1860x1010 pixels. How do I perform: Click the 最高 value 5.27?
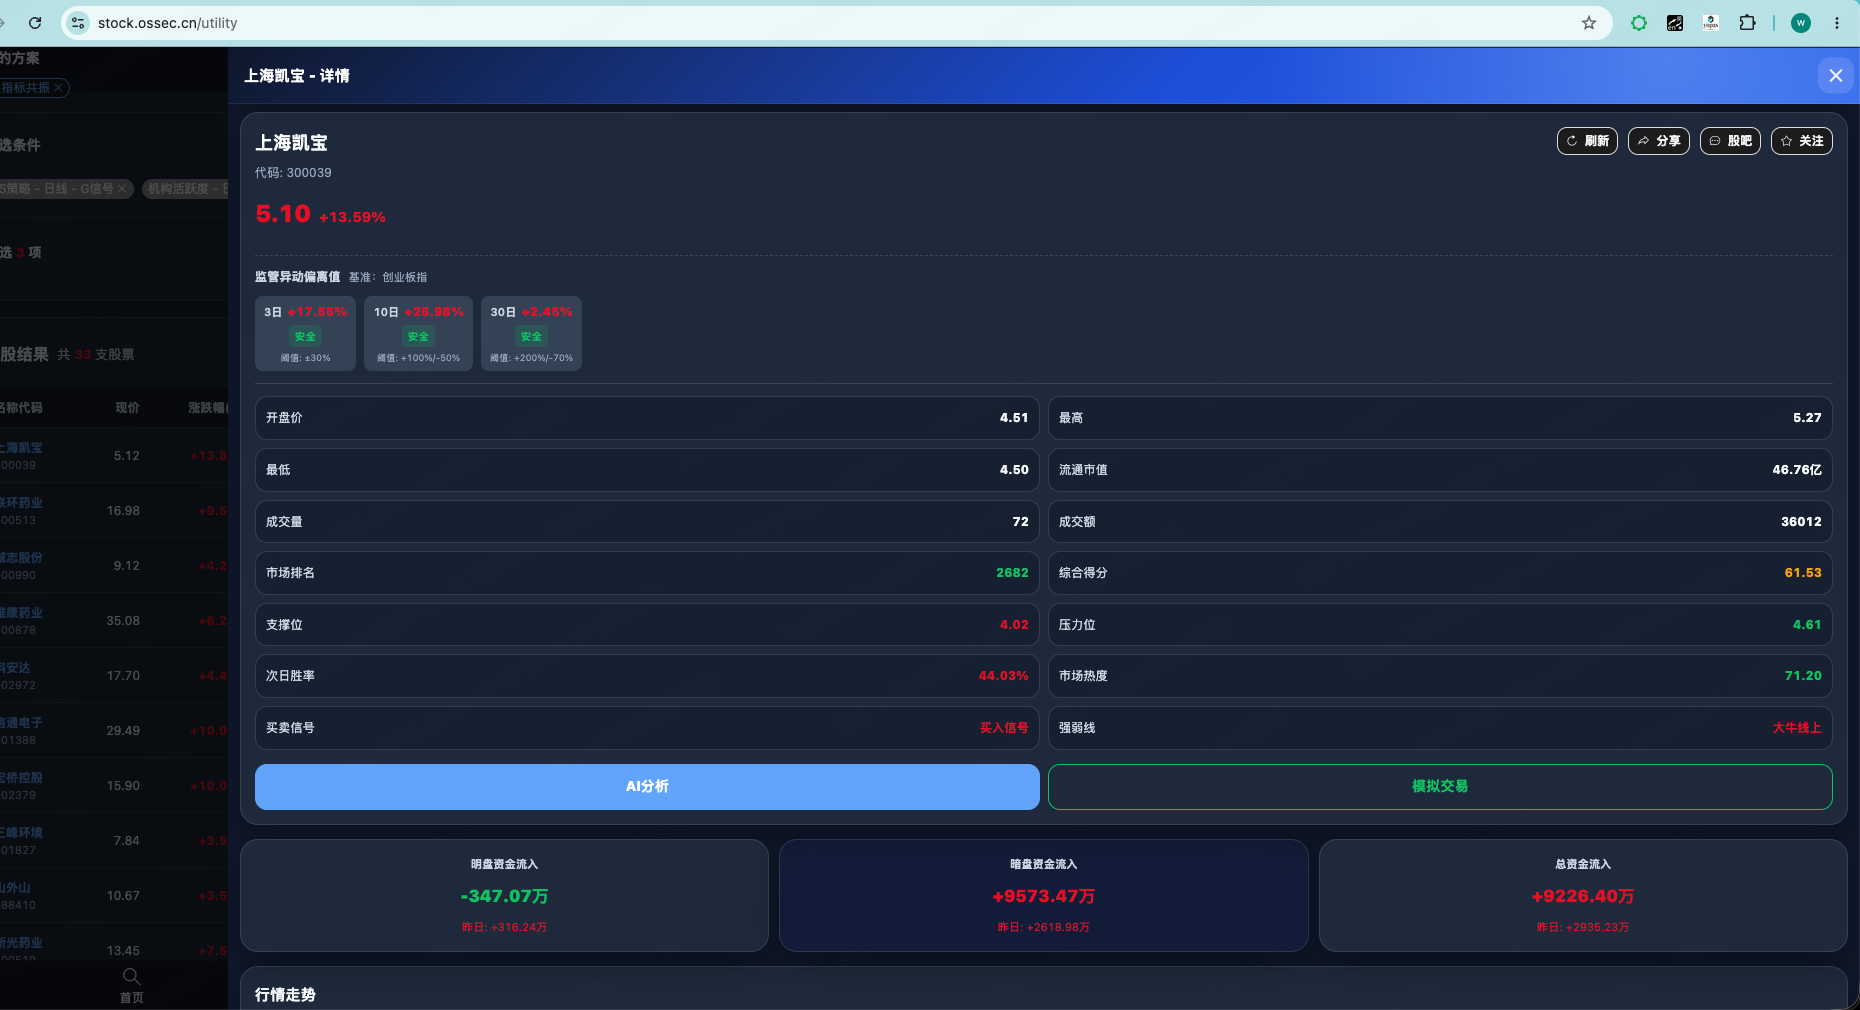tap(1807, 418)
